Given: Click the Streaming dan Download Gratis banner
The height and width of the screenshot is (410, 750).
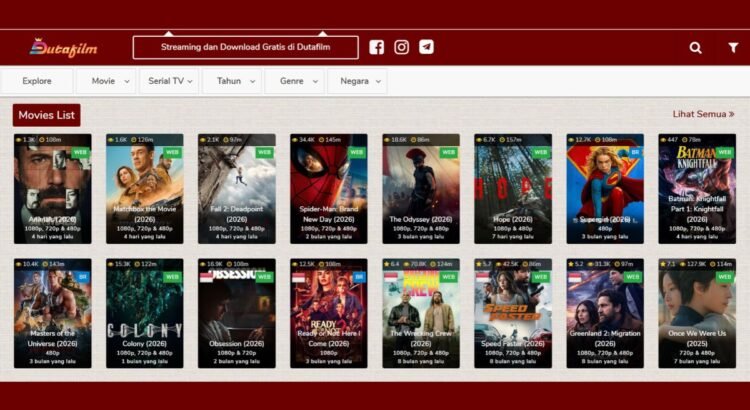Looking at the screenshot, I should tap(245, 47).
